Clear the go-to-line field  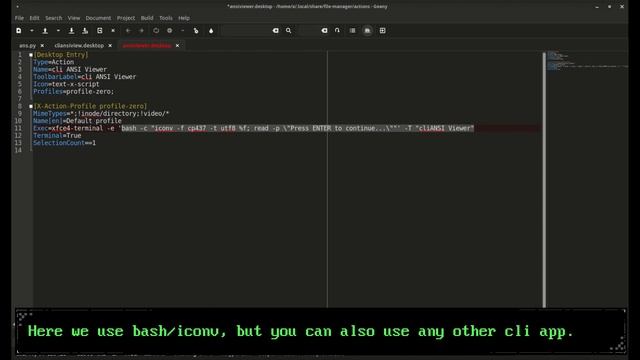tap(324, 31)
